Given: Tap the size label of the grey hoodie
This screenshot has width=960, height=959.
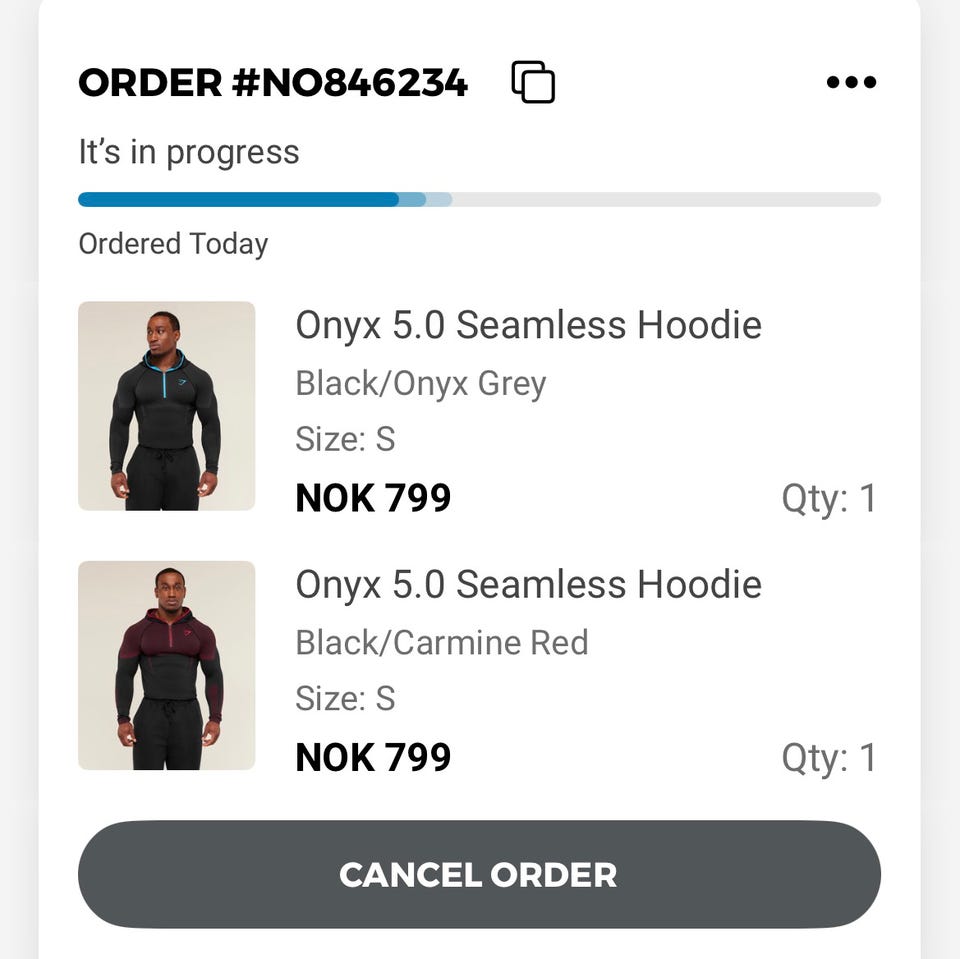Looking at the screenshot, I should point(345,439).
